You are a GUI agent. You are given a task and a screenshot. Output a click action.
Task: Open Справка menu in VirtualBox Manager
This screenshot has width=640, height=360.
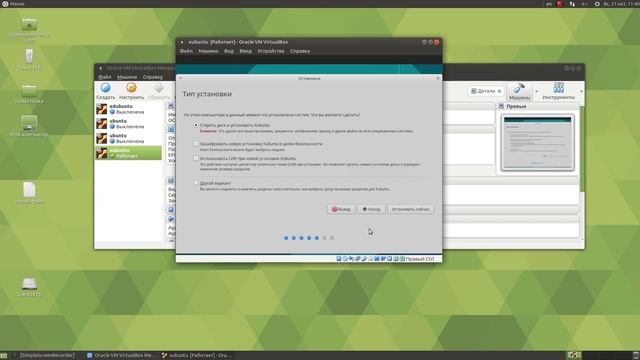[x=153, y=77]
